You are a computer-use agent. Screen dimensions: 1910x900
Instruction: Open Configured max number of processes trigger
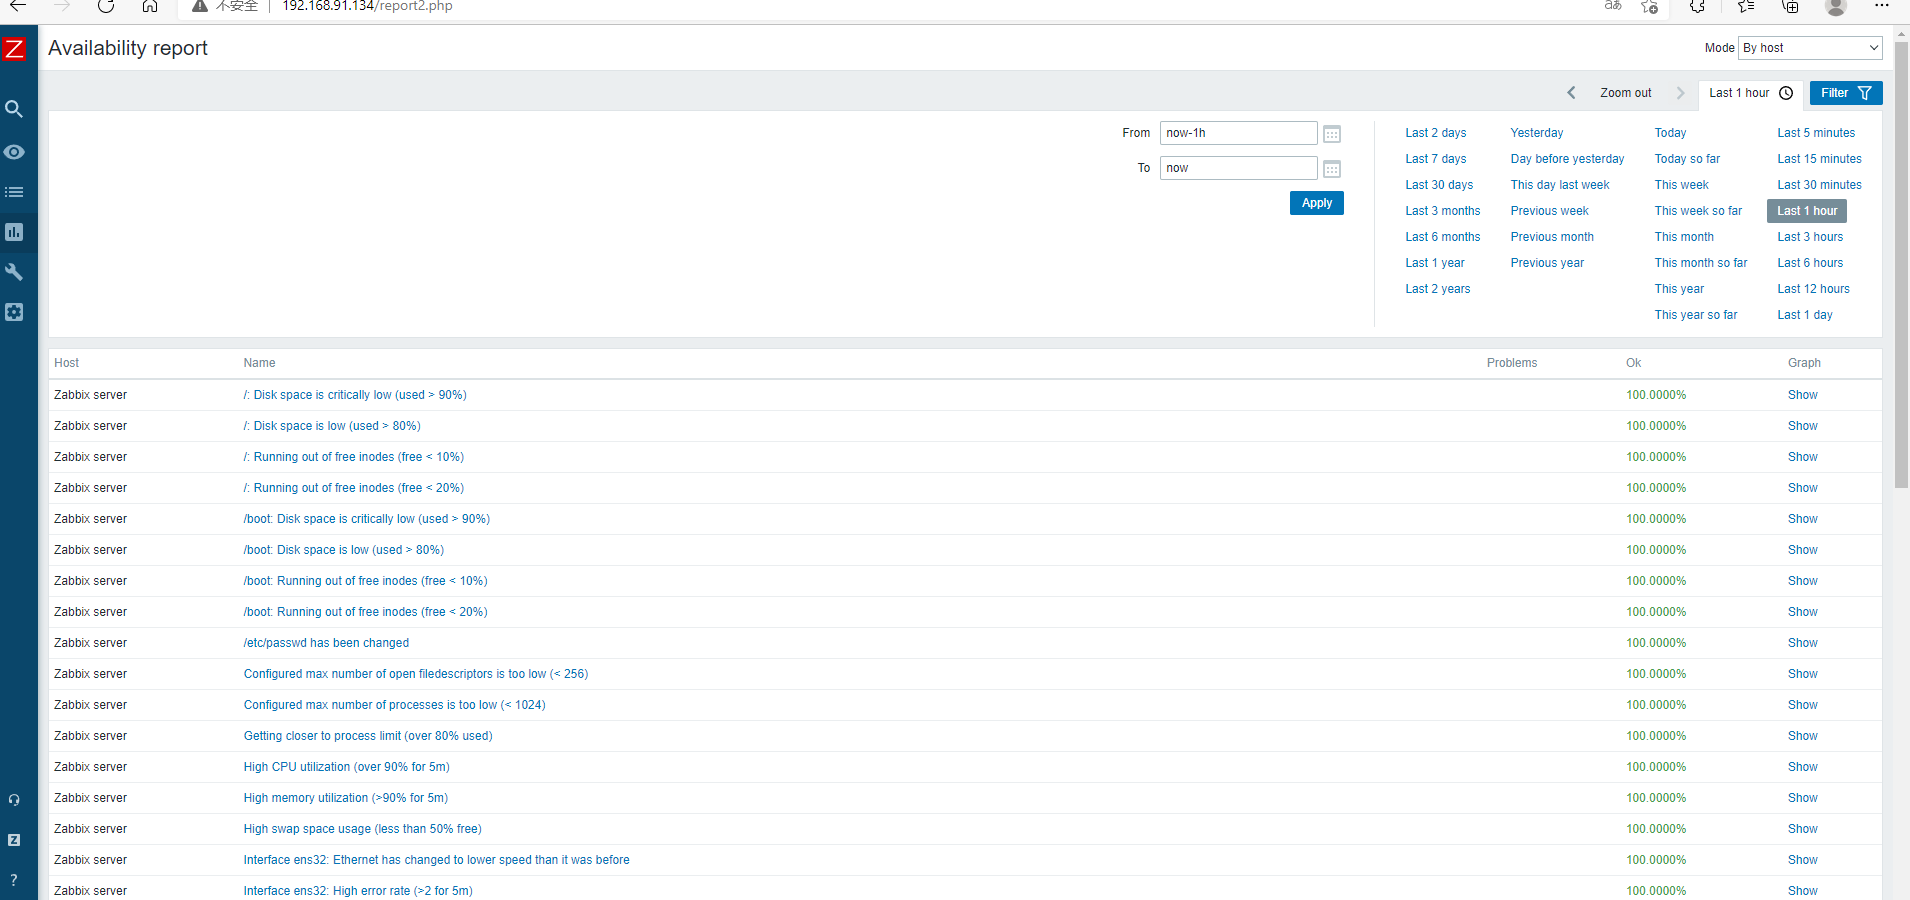point(394,705)
